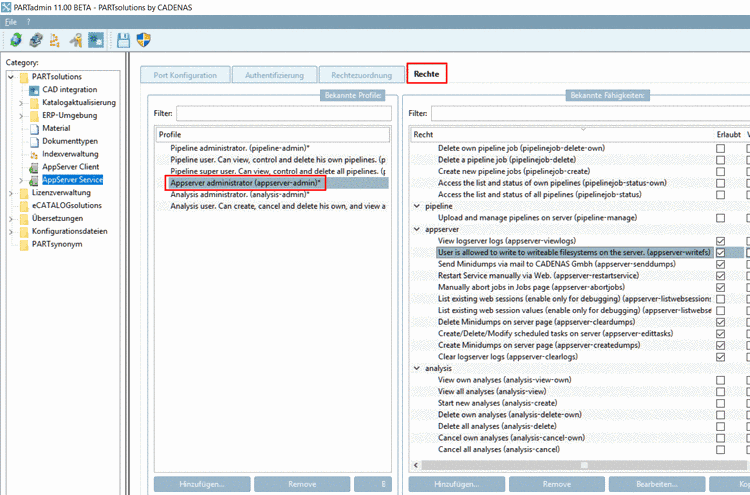
Task: Enable List existing web sessions checkbox
Action: [720, 299]
